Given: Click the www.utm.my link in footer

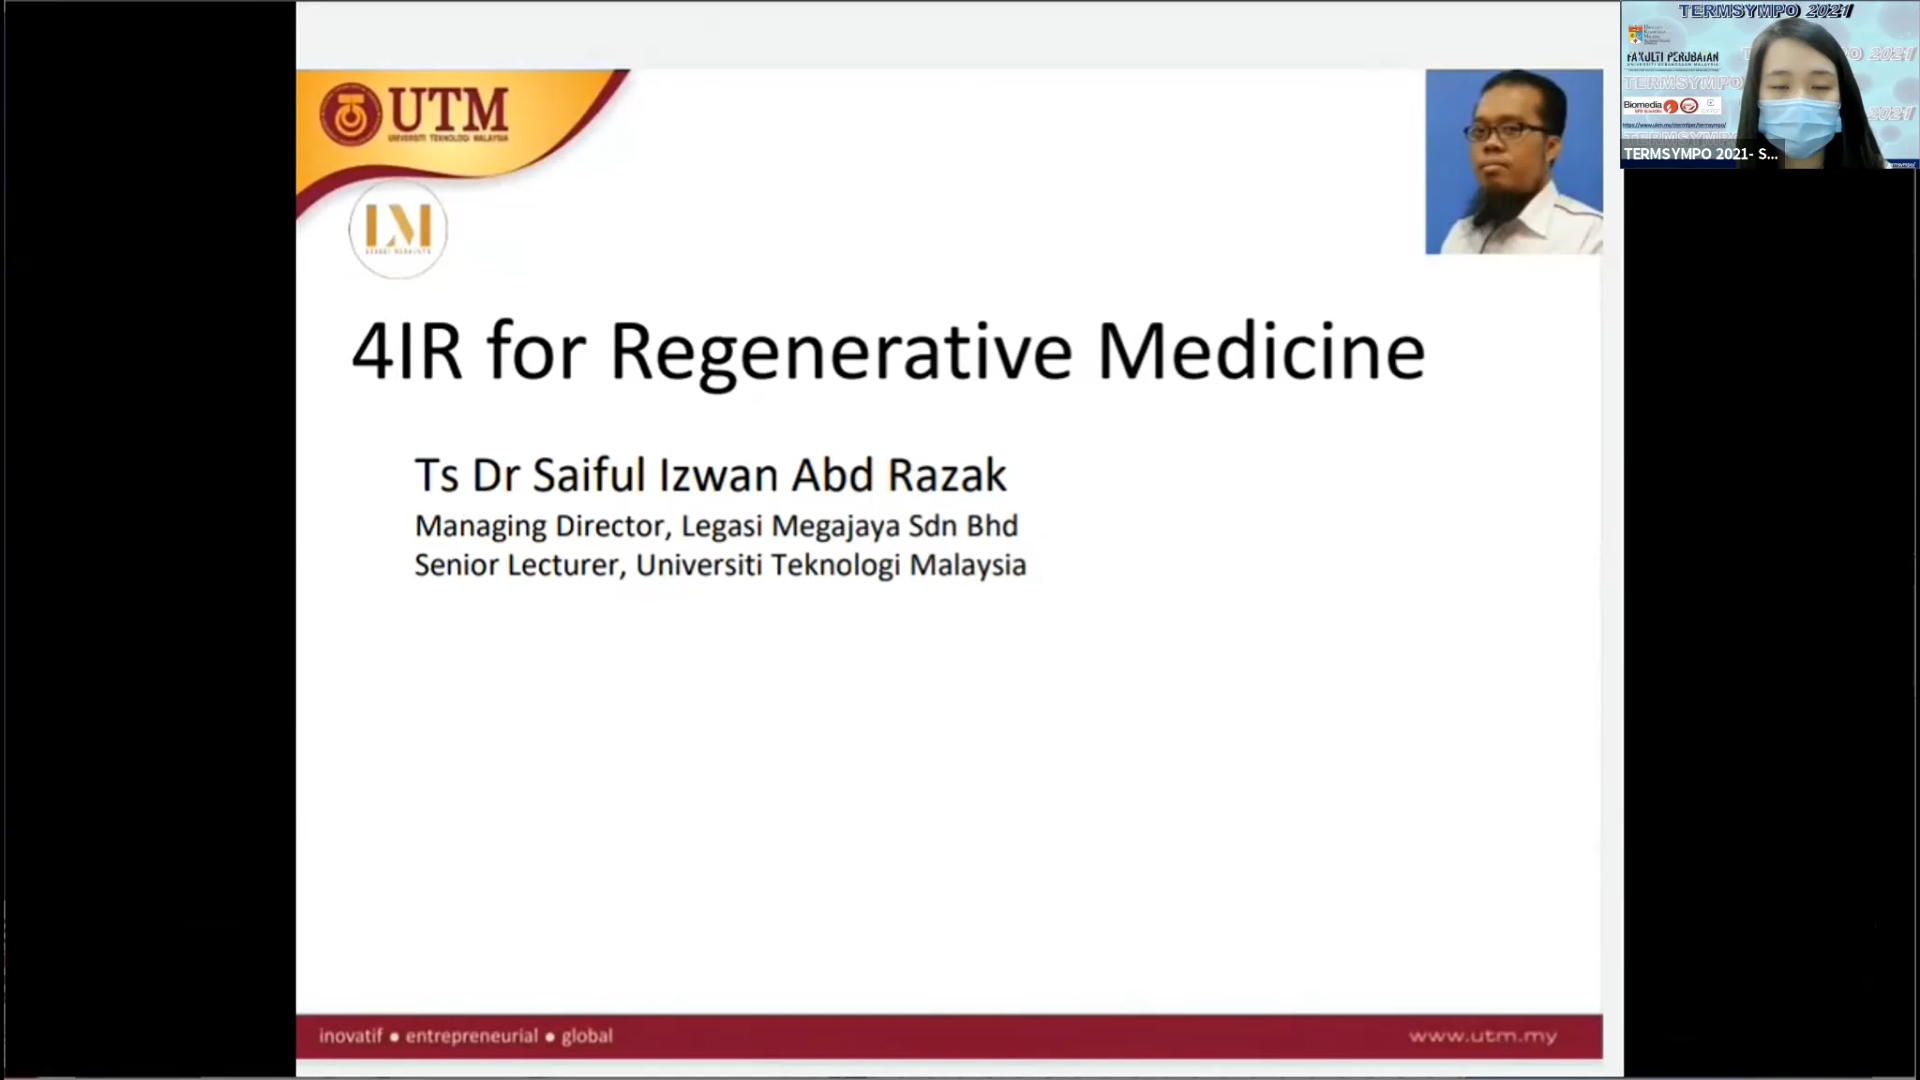Looking at the screenshot, I should [1482, 1036].
